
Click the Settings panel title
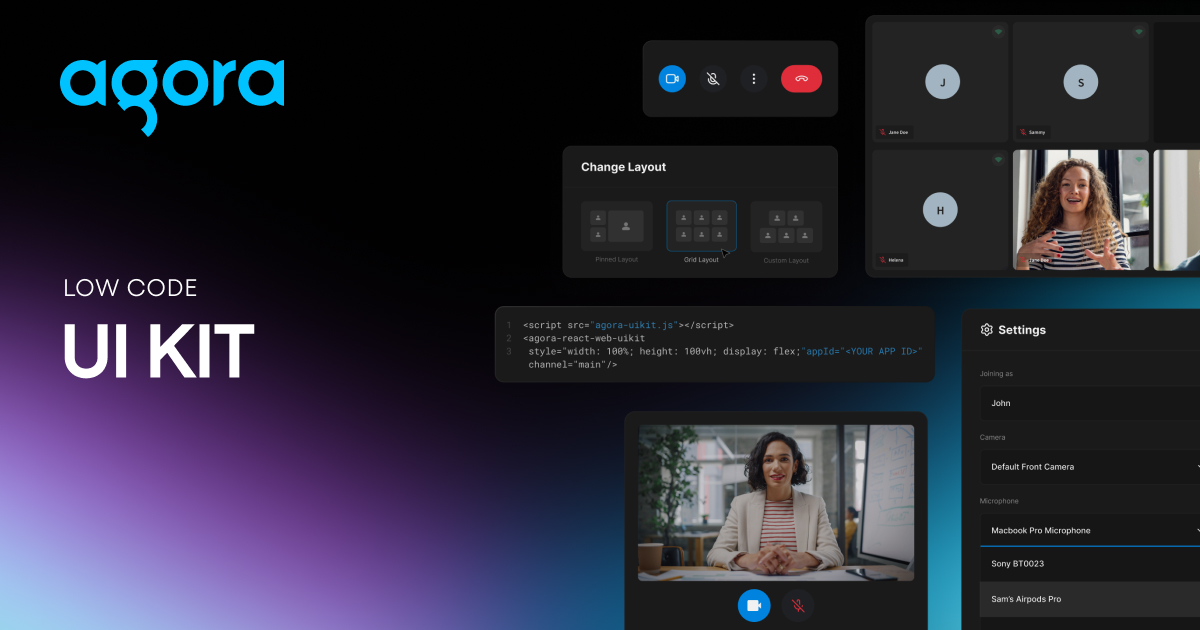coord(1022,330)
